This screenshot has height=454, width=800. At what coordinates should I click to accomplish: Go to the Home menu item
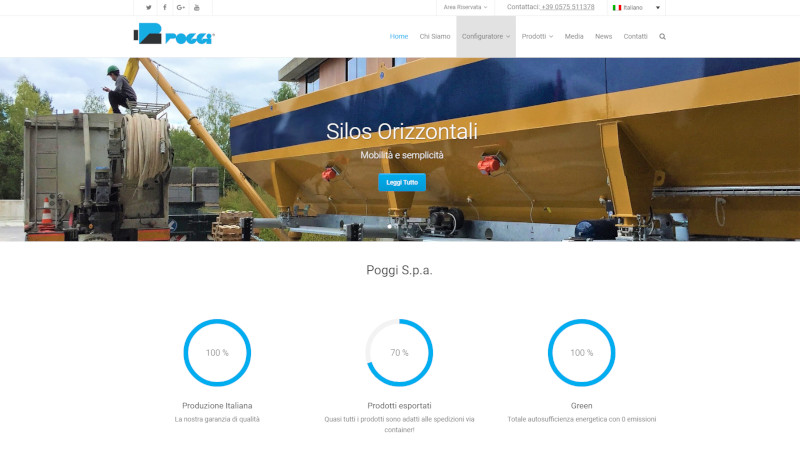pyautogui.click(x=399, y=37)
